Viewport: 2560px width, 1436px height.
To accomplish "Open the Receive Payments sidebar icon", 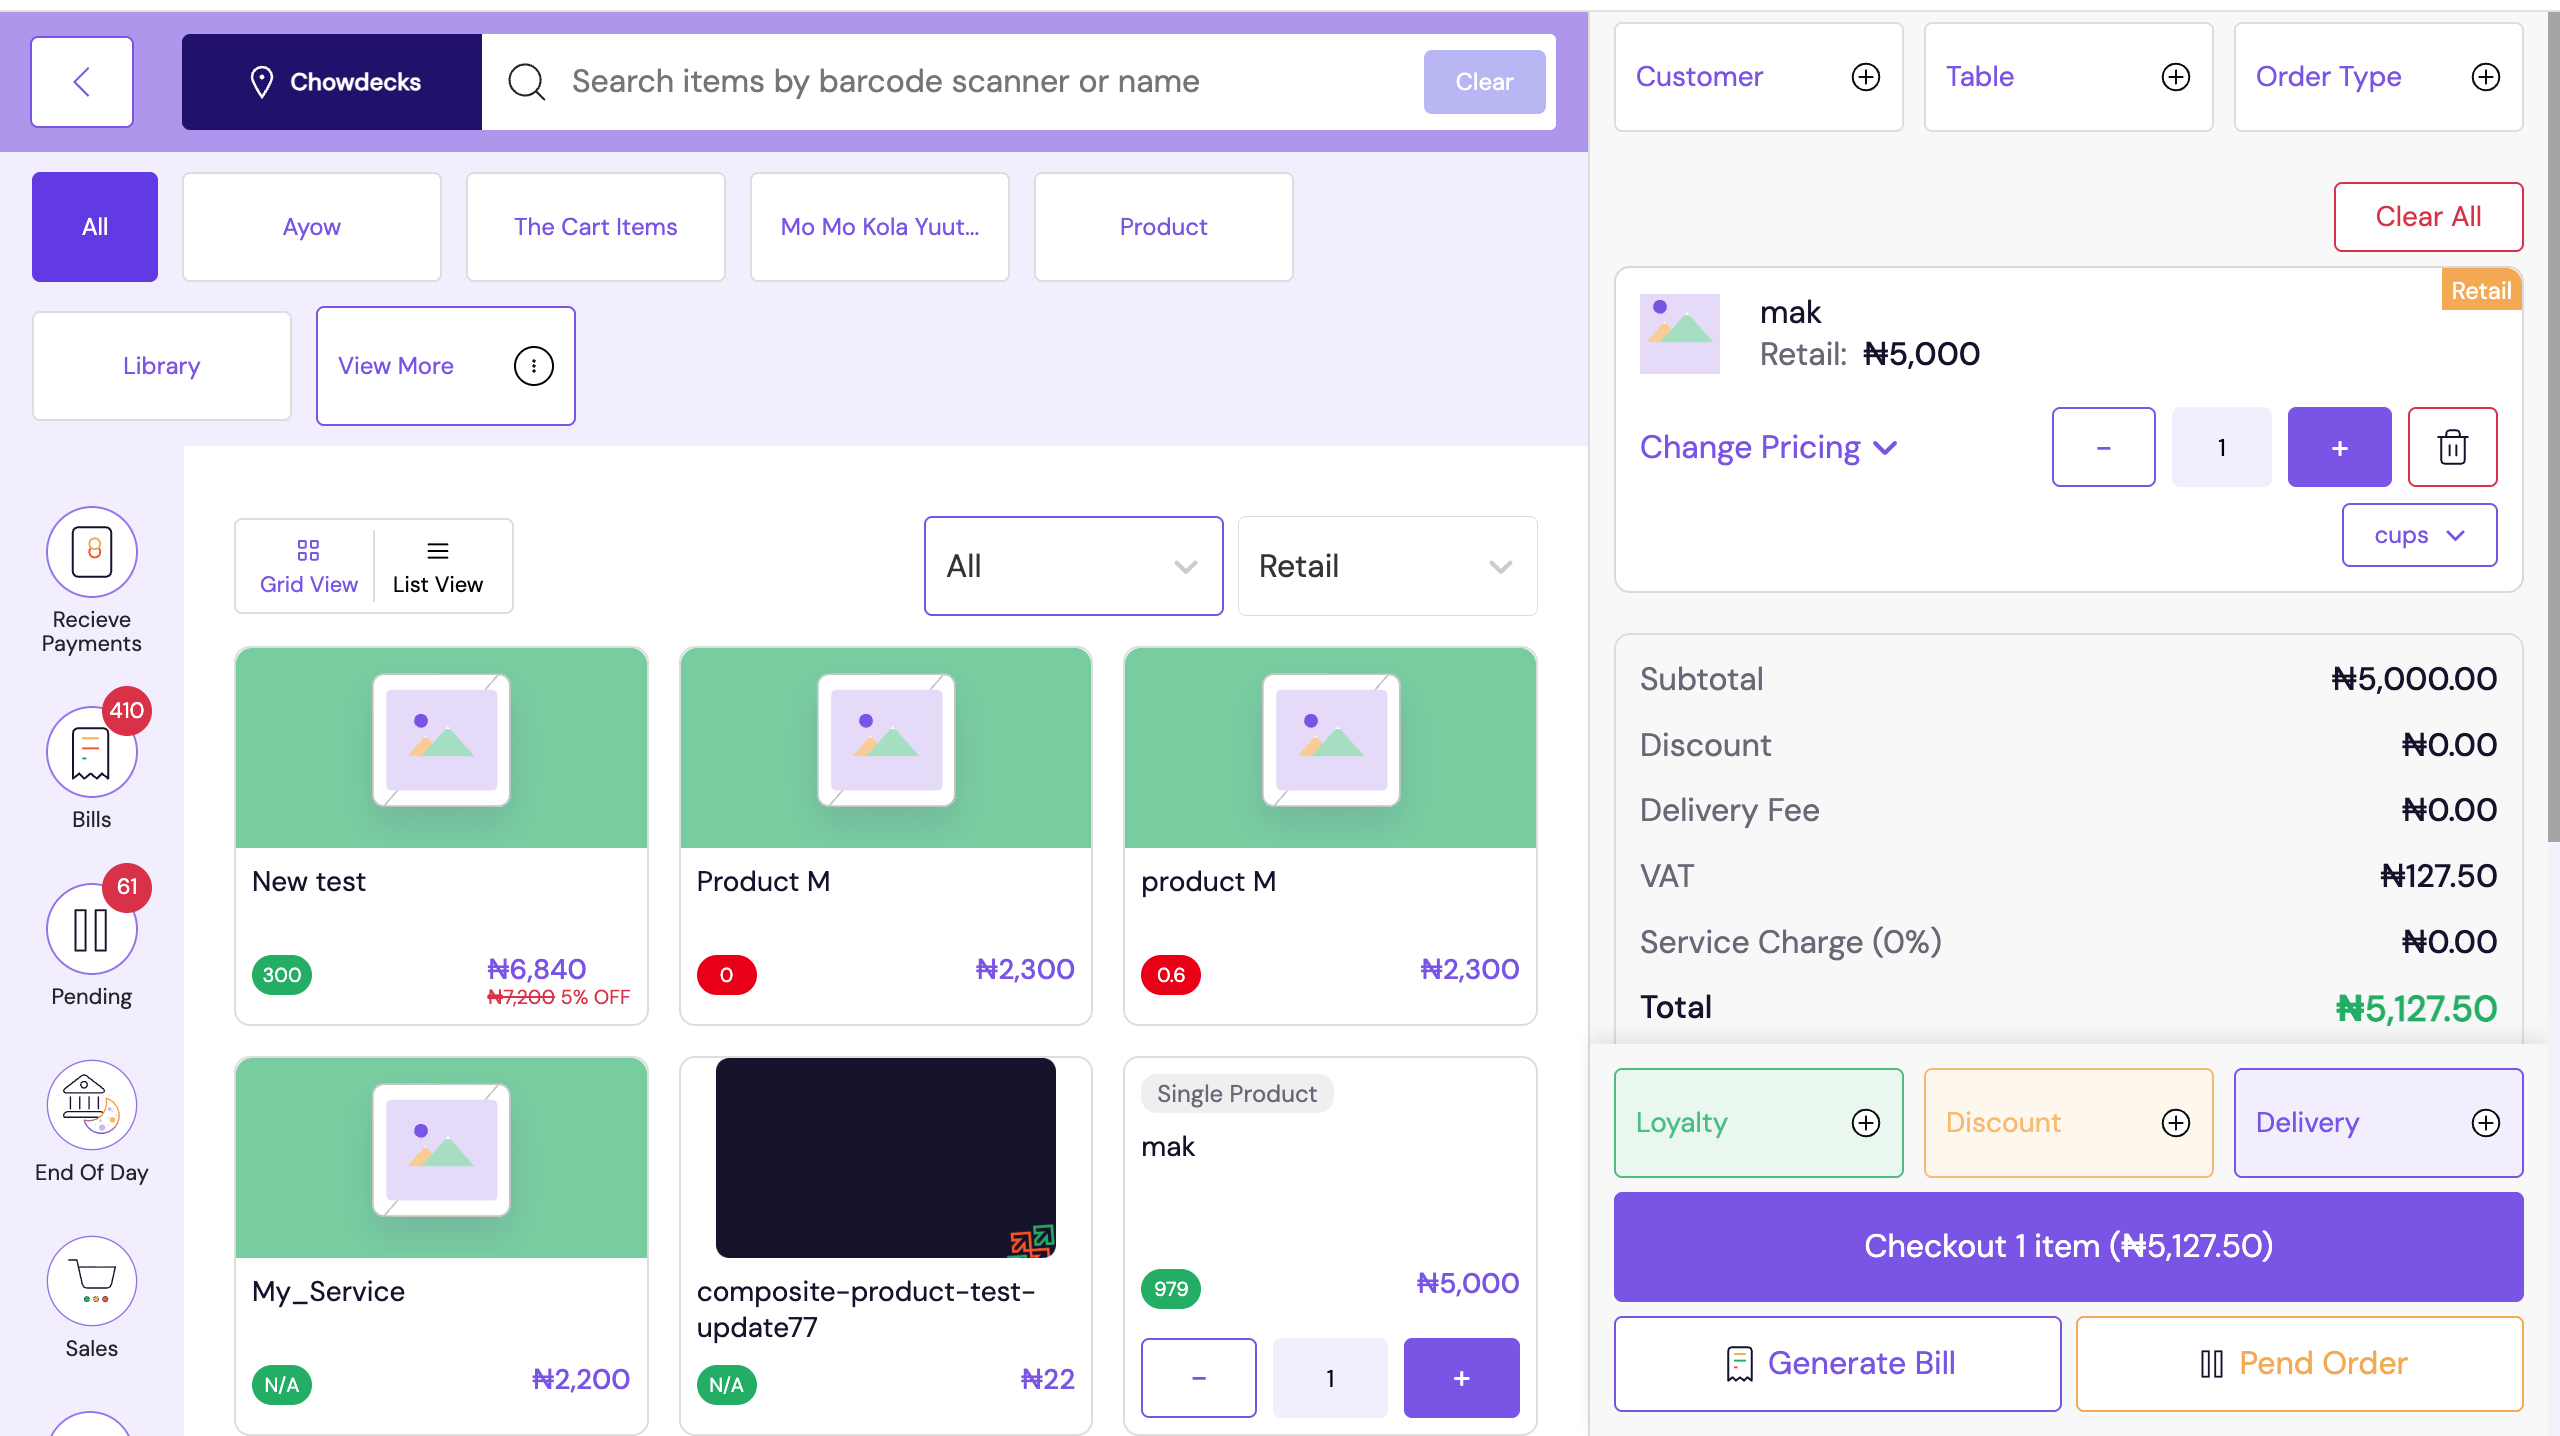I will [x=91, y=552].
